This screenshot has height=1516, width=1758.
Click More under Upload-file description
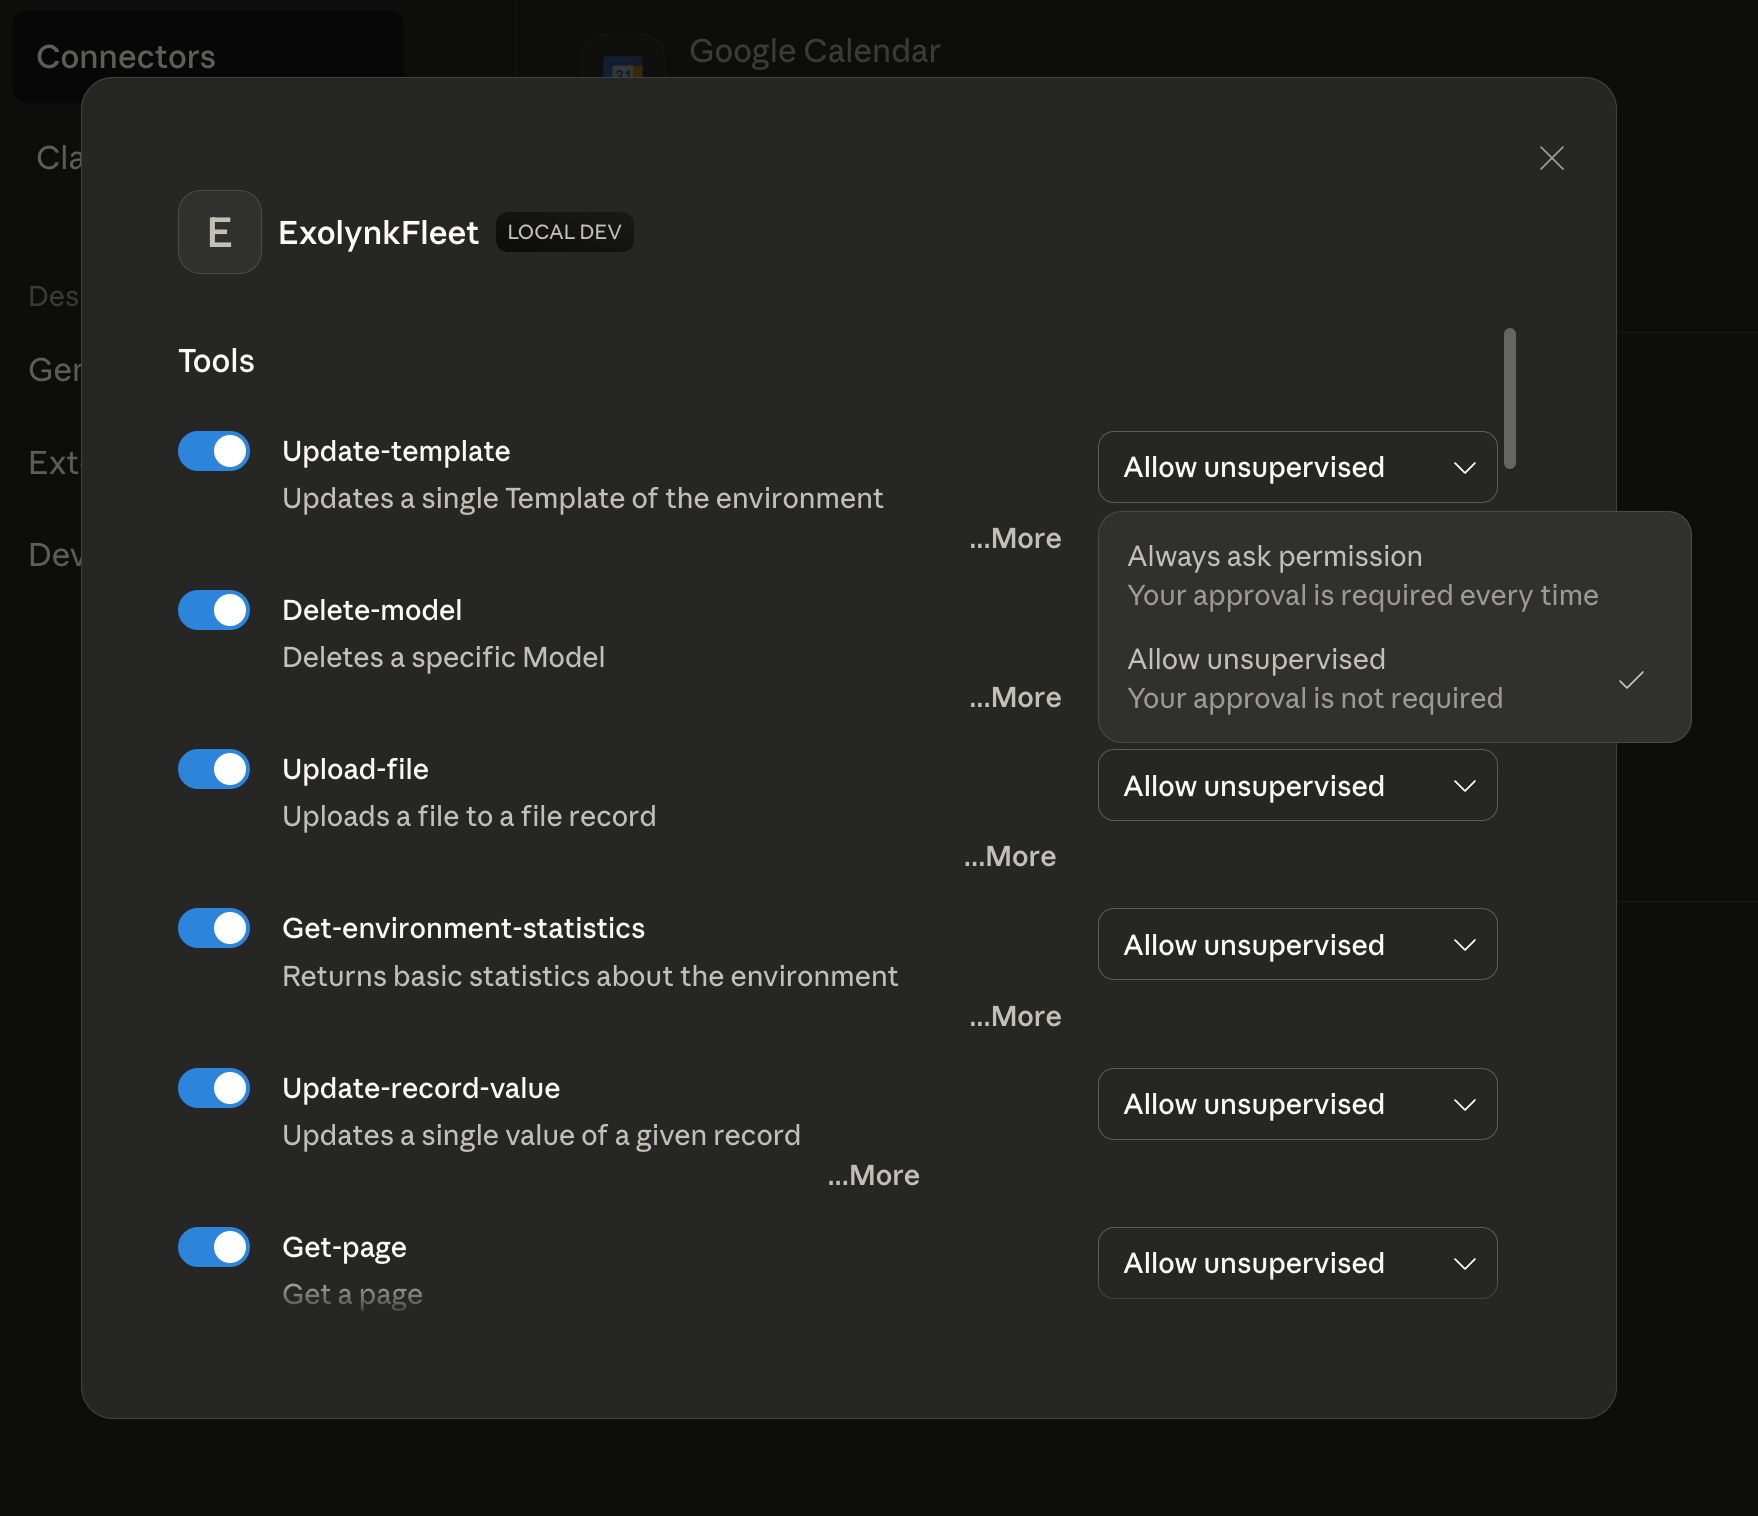click(1010, 856)
